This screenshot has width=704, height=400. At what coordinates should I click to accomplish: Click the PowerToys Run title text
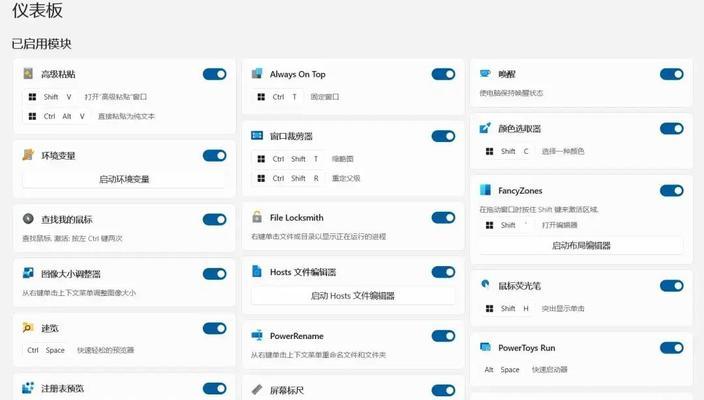pyautogui.click(x=527, y=348)
